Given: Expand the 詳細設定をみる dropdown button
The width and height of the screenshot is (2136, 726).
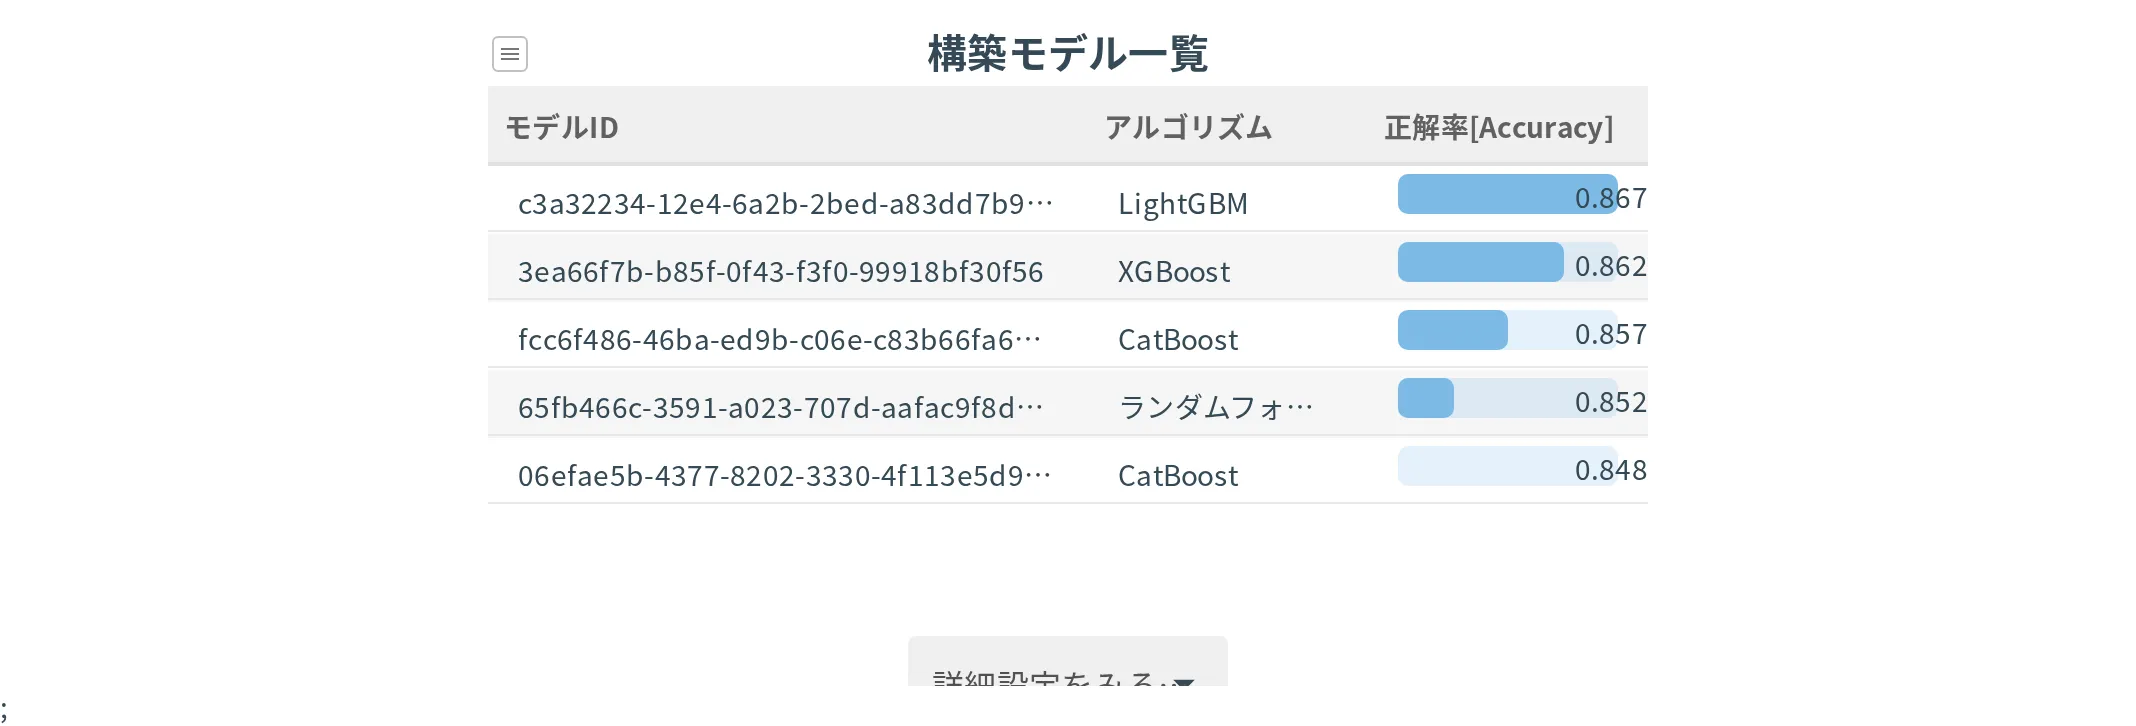Looking at the screenshot, I should click(x=1068, y=664).
